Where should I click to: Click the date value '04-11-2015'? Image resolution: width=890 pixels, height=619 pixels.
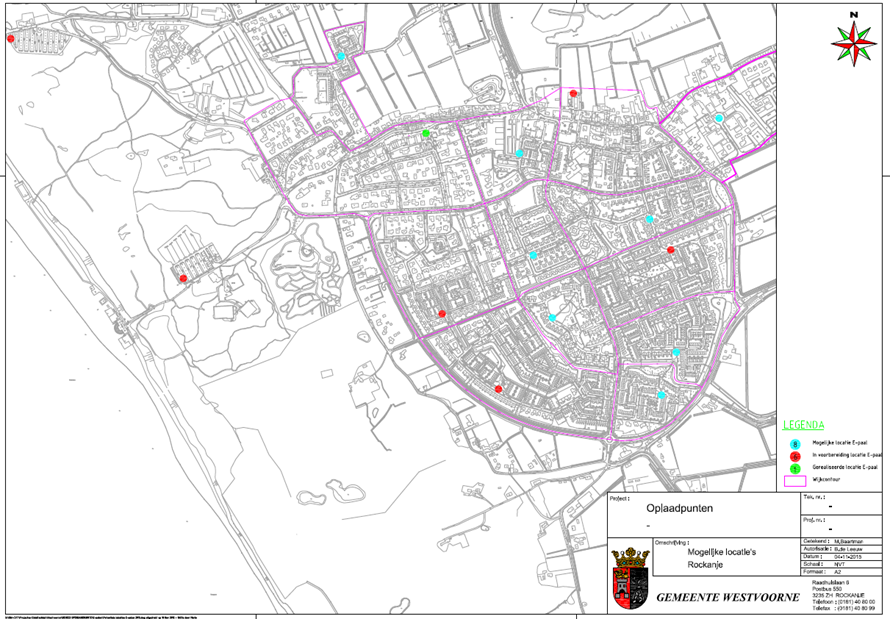847,557
